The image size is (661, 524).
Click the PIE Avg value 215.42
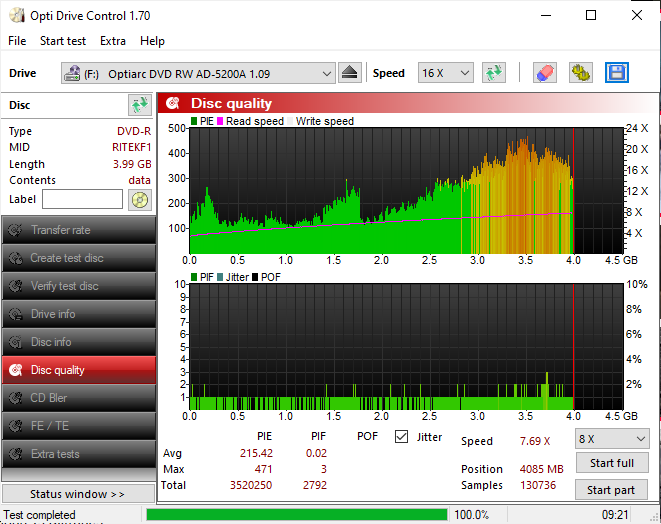(256, 453)
